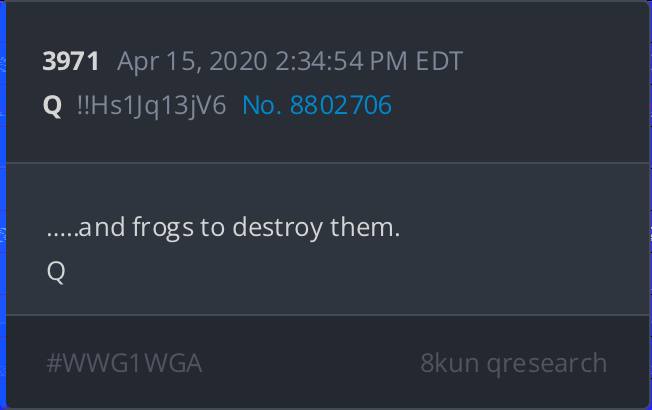Click the word 'them.' ending the message

[365, 227]
